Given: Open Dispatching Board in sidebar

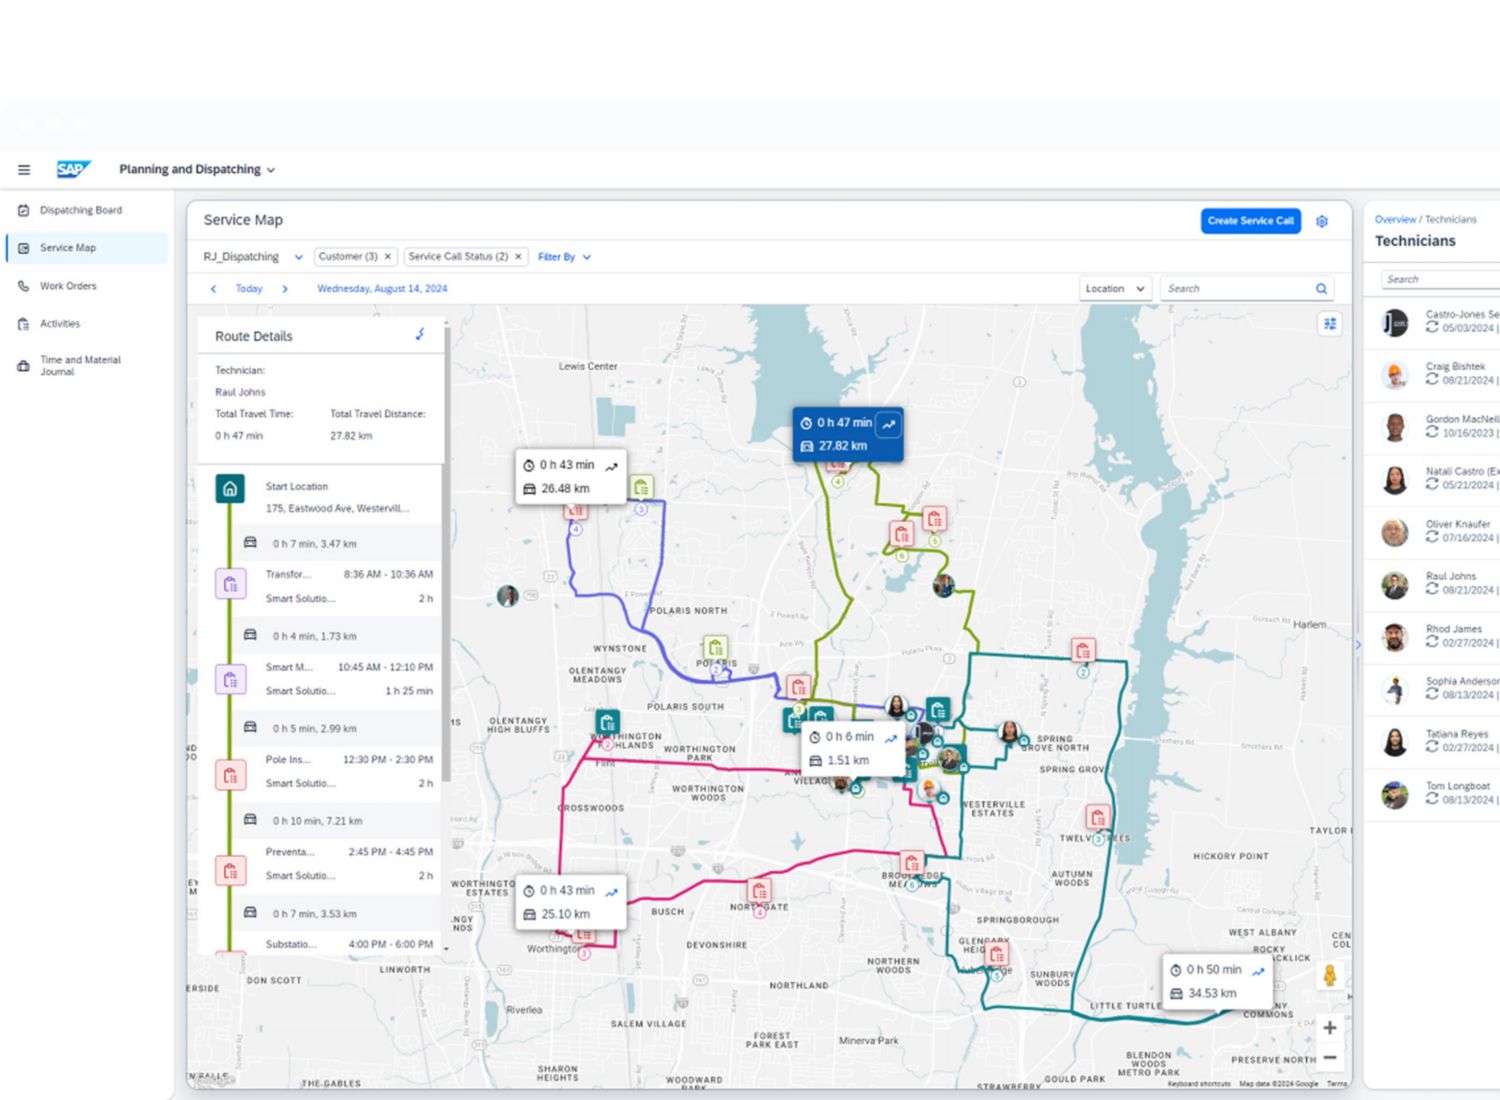Looking at the screenshot, I should [80, 210].
